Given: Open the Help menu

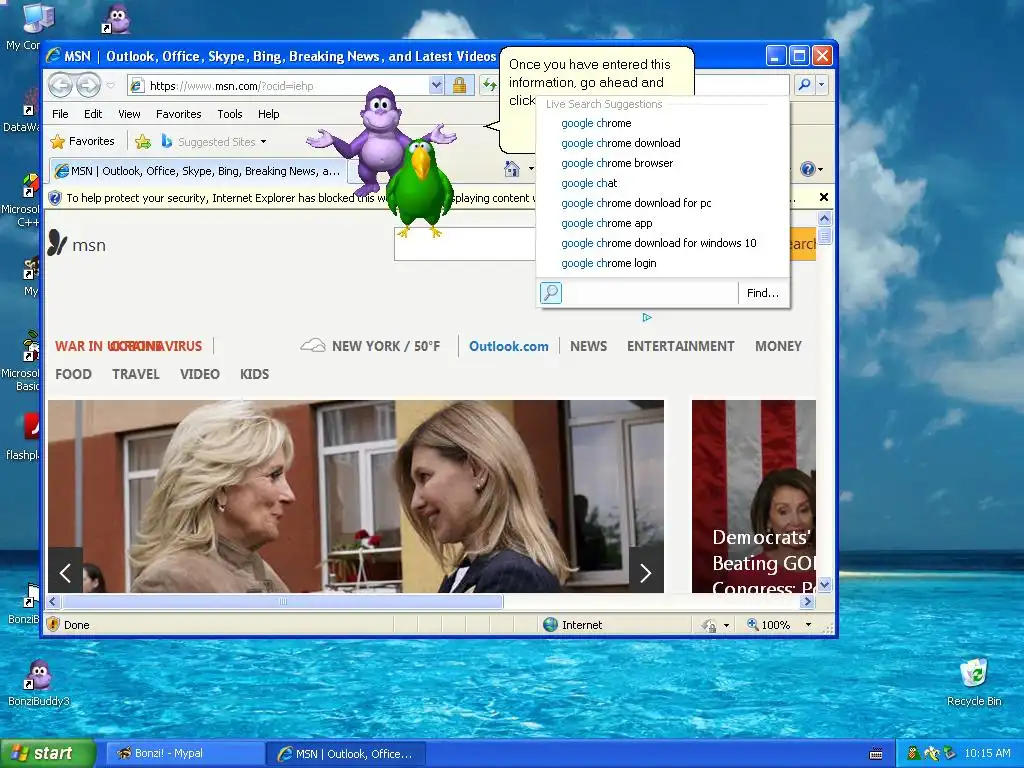Looking at the screenshot, I should [268, 114].
